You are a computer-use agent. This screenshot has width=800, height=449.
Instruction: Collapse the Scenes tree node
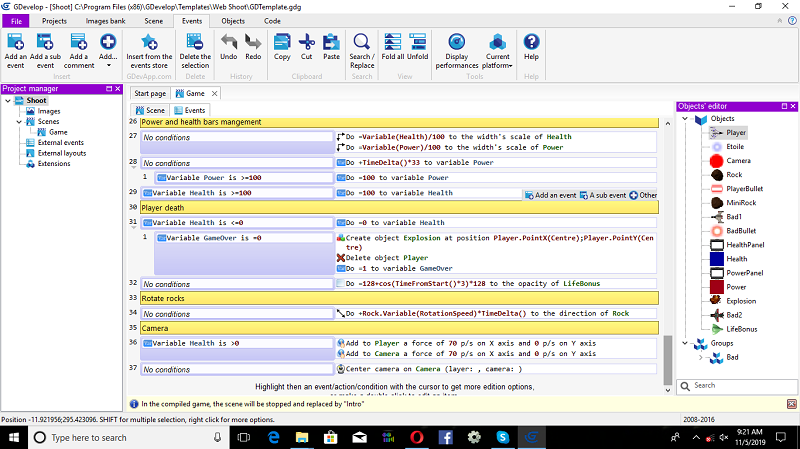(x=18, y=122)
